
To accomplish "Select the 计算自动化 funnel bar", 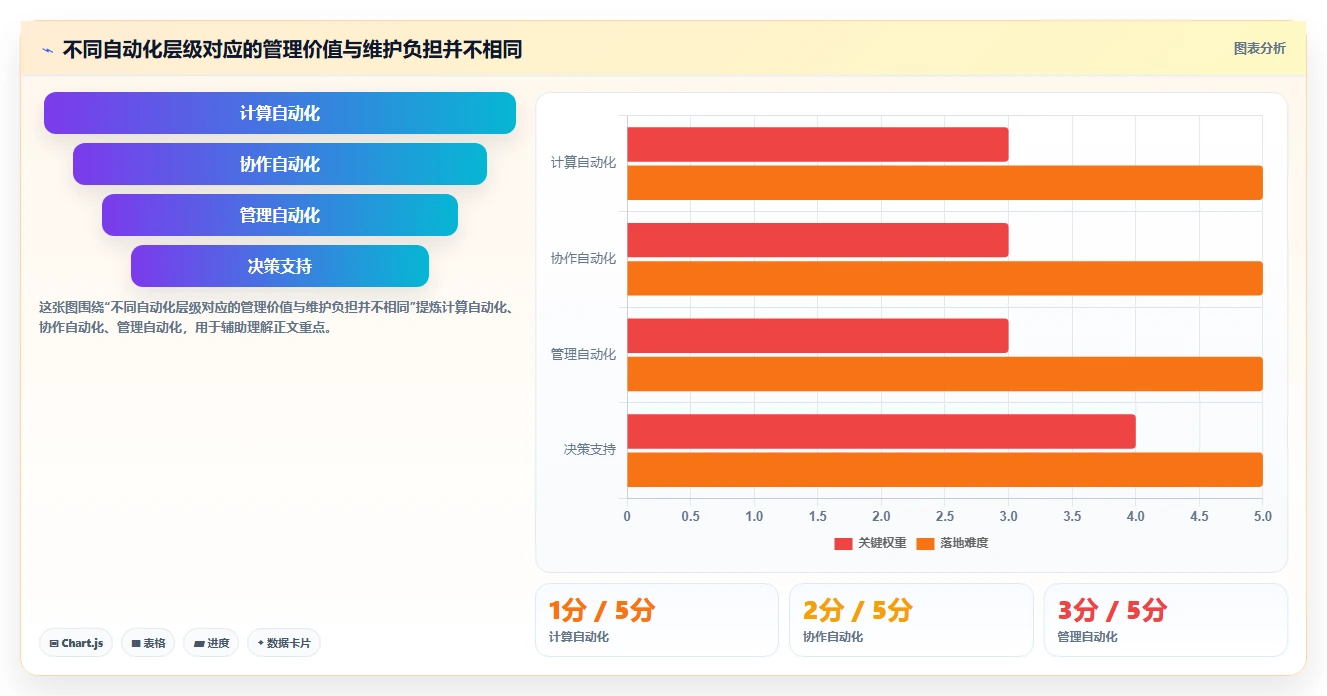I will 280,113.
